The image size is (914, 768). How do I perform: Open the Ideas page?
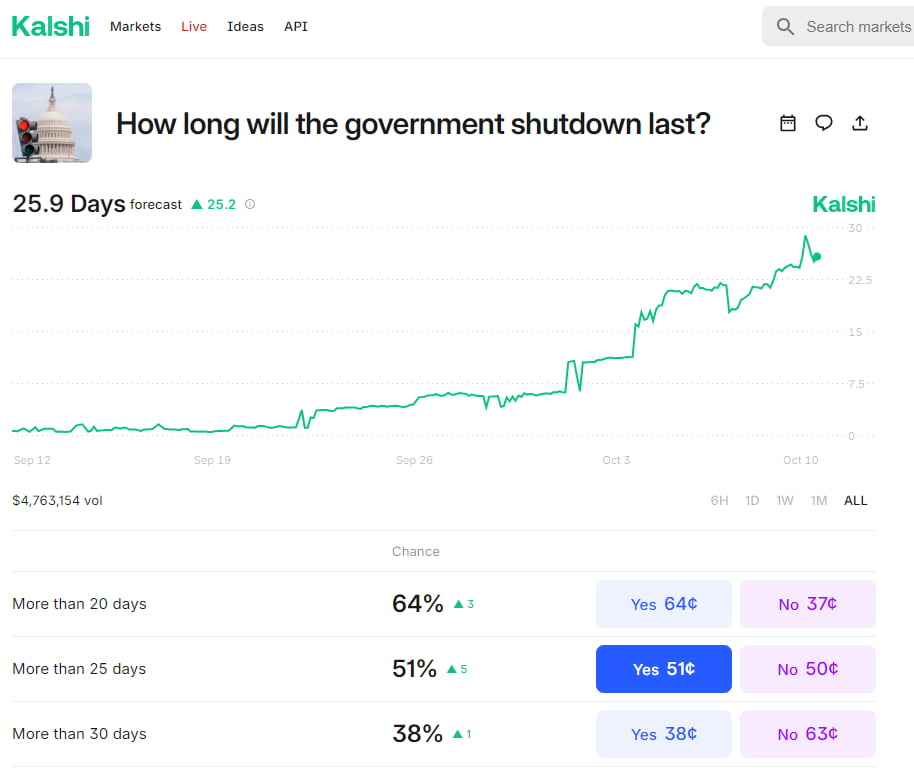[245, 27]
